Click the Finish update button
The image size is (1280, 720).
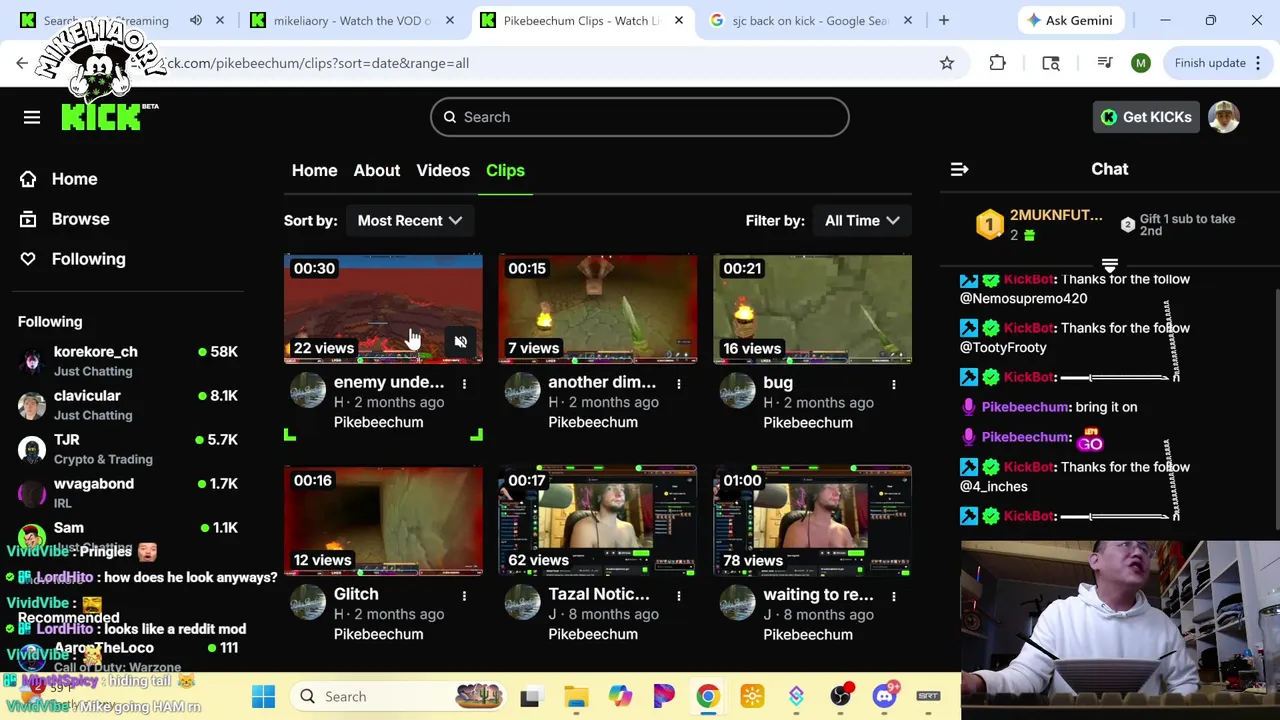click(x=1217, y=63)
